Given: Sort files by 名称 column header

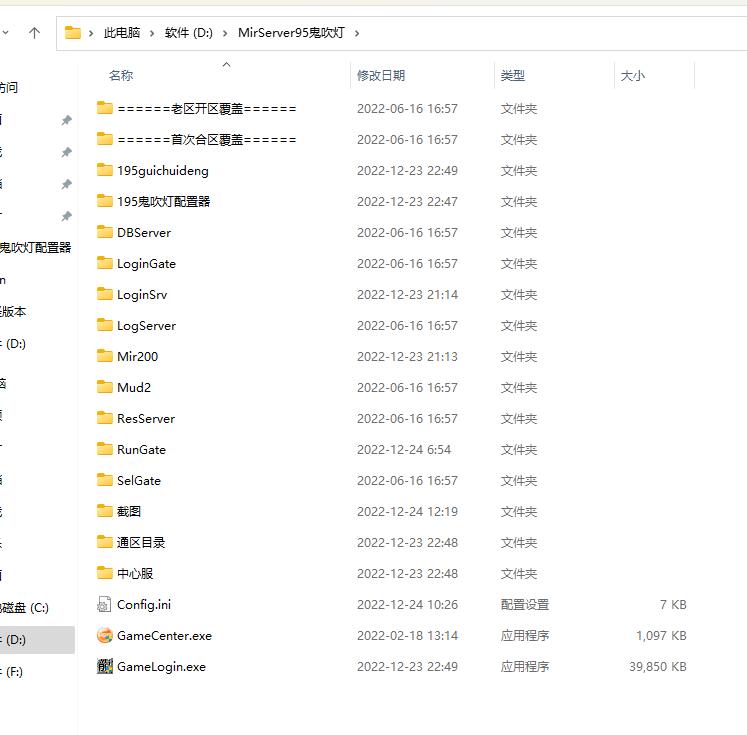Looking at the screenshot, I should coord(121,76).
